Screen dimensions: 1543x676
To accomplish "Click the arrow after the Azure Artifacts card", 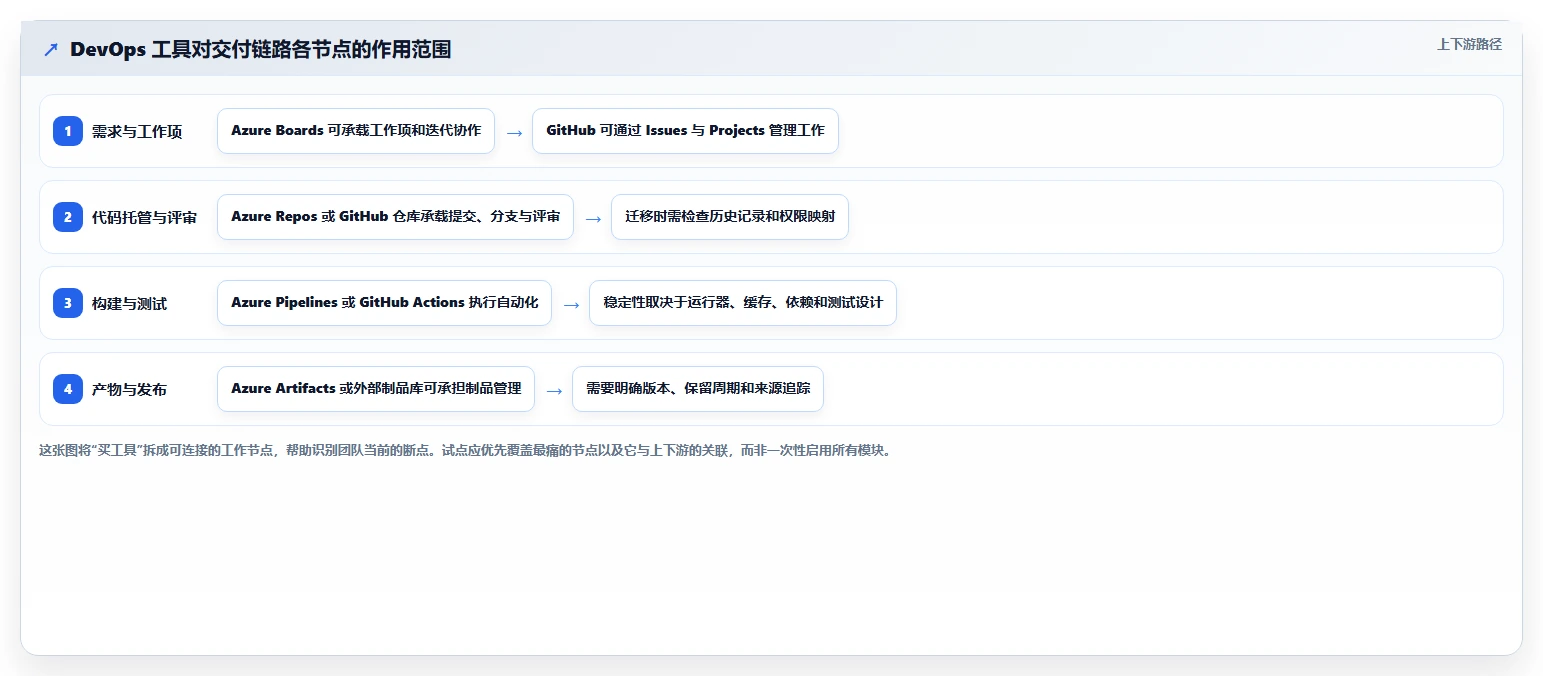I will 554,390.
